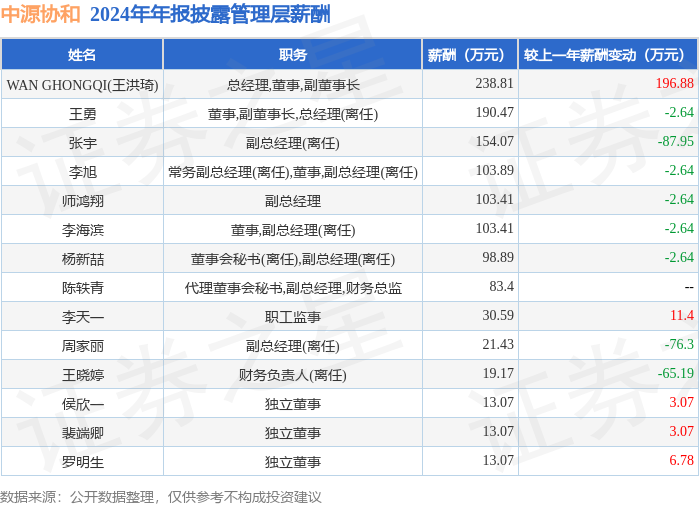Select the name cell 李天一
The image size is (699, 506).
tap(82, 317)
